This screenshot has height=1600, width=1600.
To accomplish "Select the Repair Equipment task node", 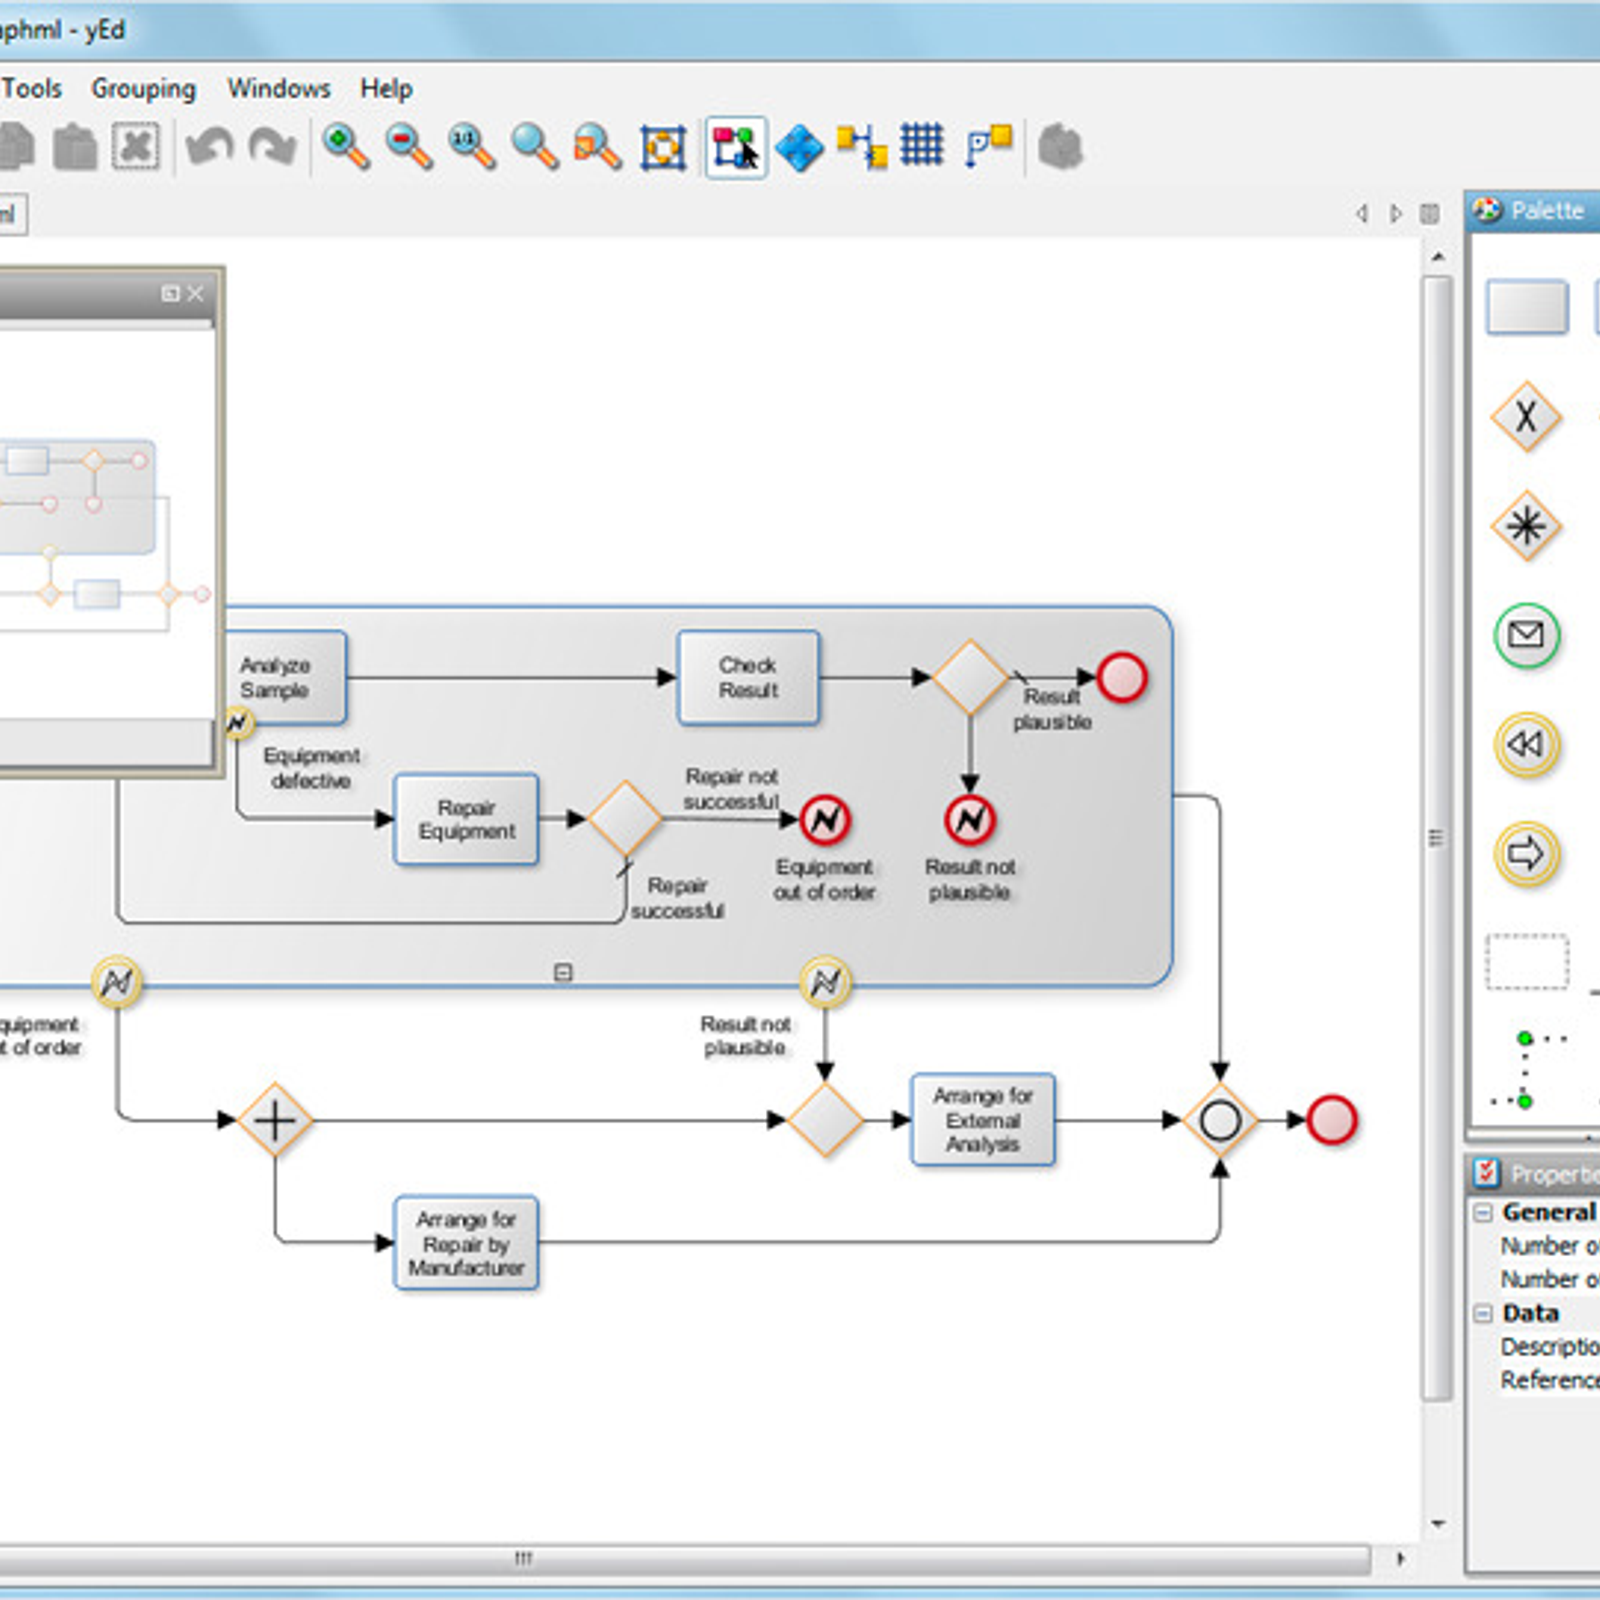I will [x=466, y=819].
